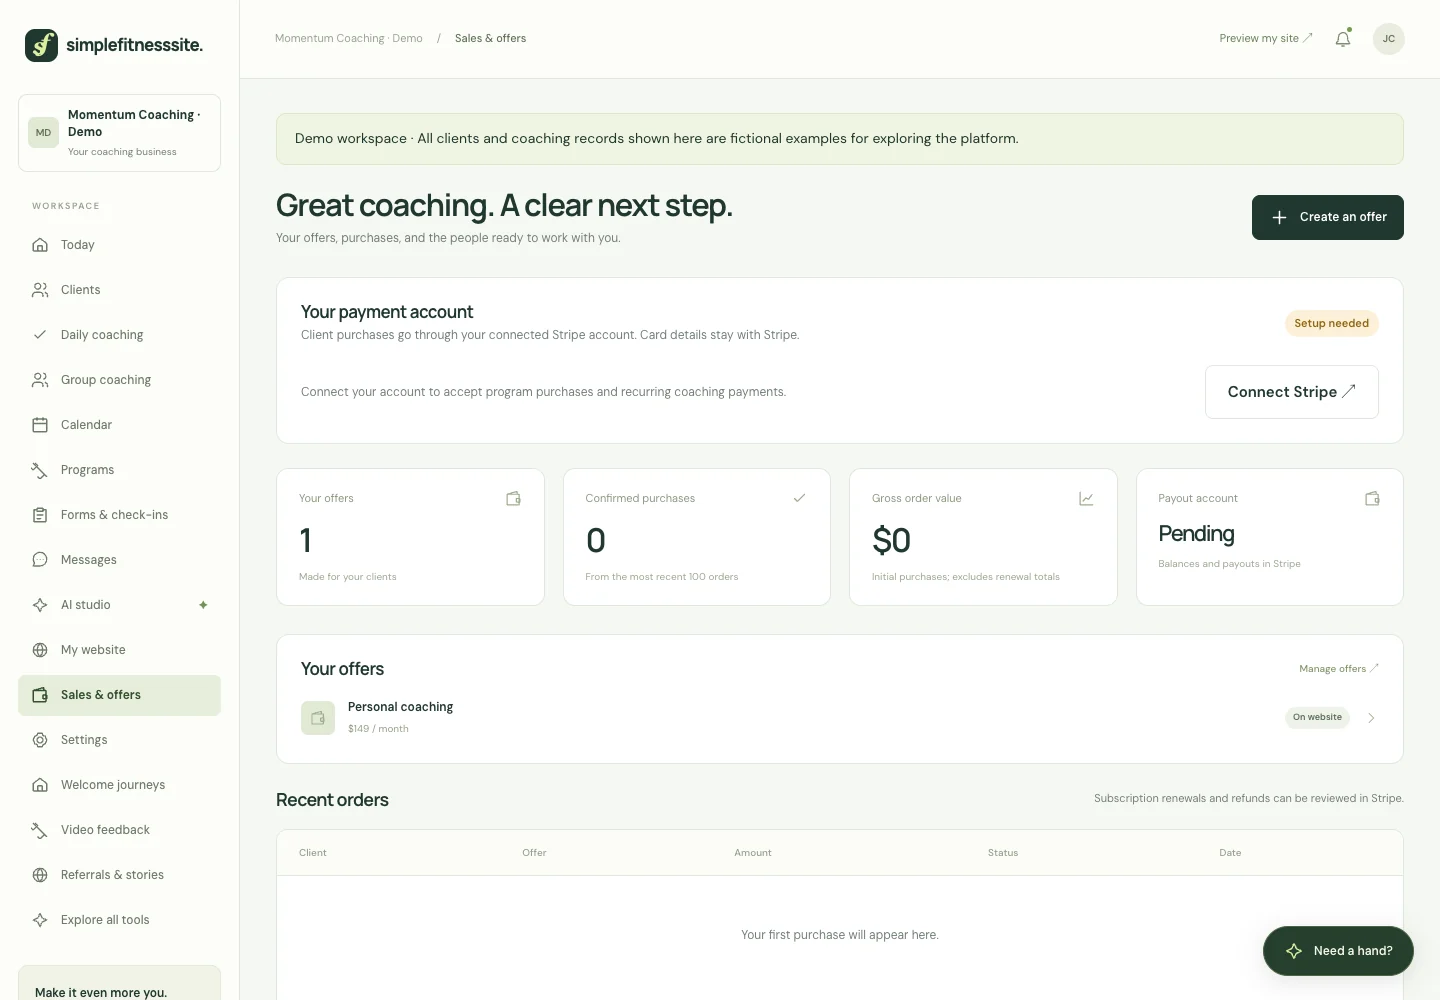Open the notifications bell

pos(1343,39)
